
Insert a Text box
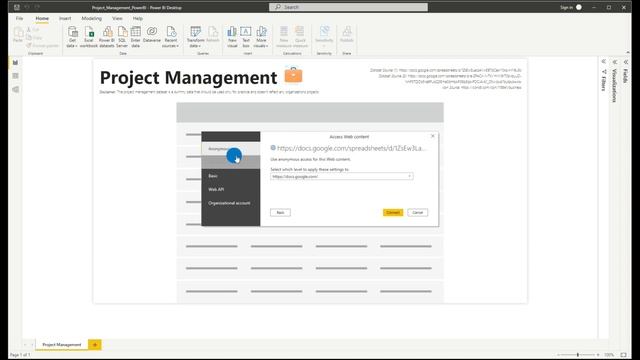point(246,37)
